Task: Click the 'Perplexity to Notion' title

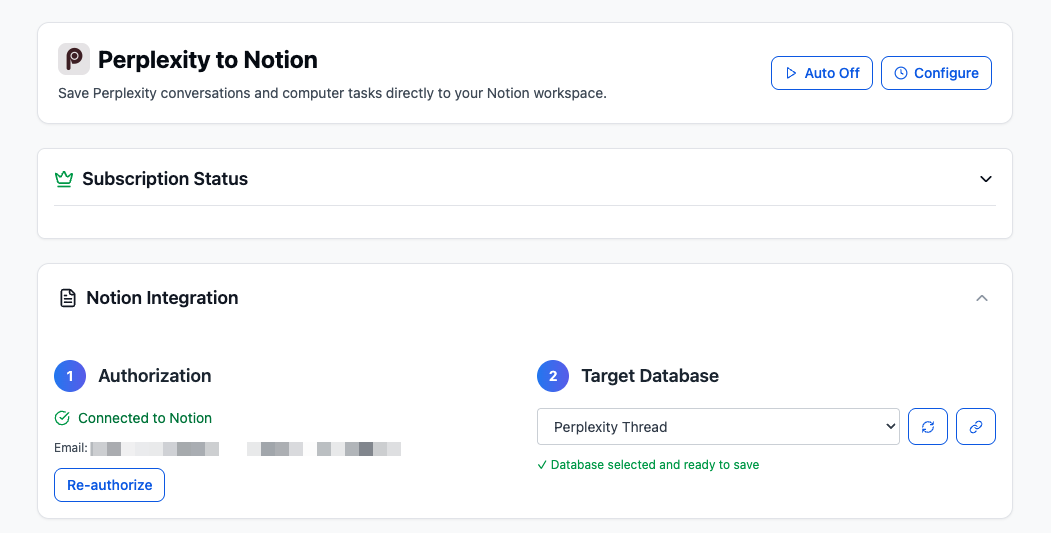Action: pyautogui.click(x=208, y=60)
